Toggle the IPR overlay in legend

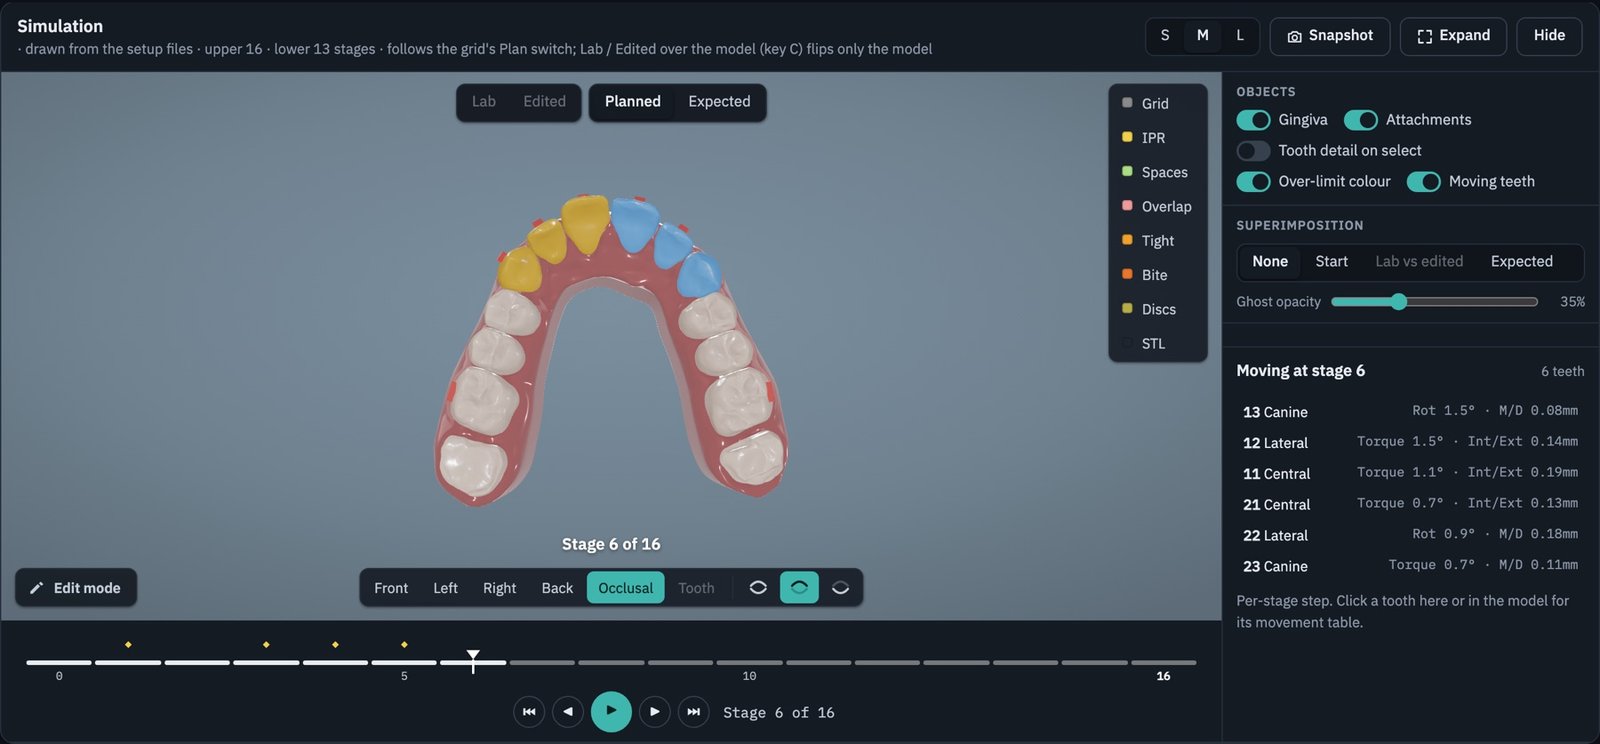1157,138
